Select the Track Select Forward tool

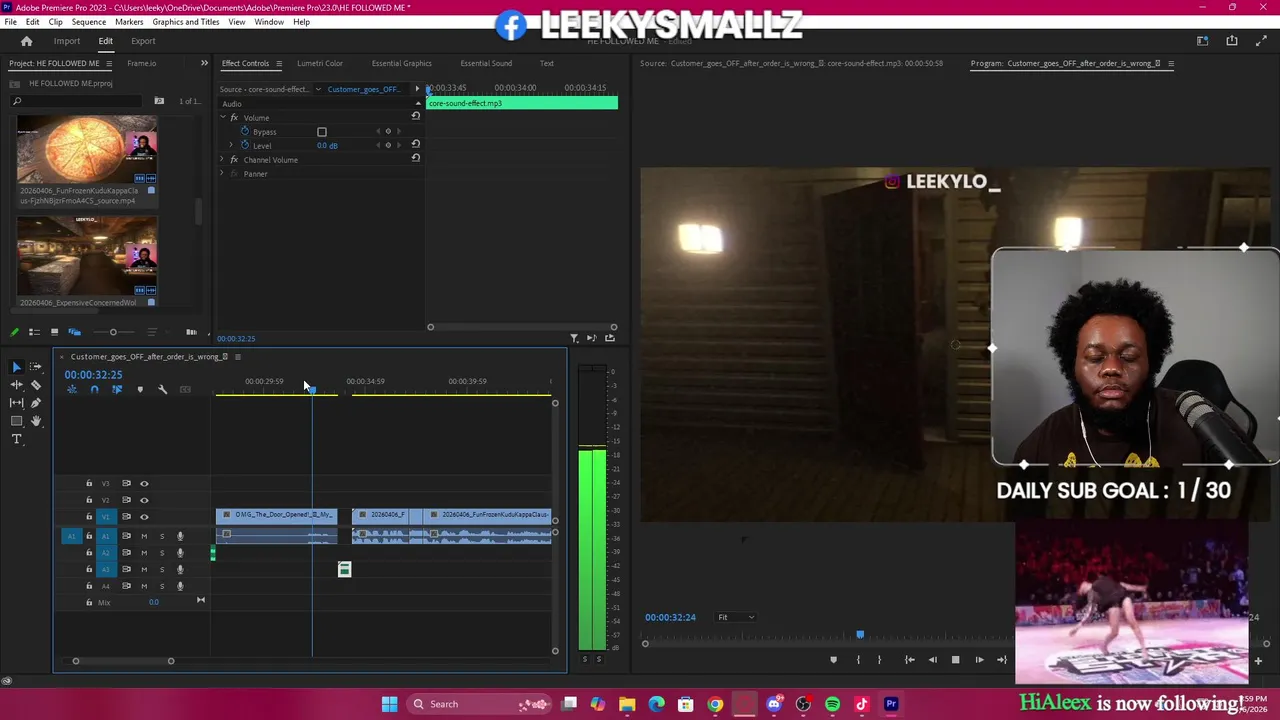(x=36, y=367)
